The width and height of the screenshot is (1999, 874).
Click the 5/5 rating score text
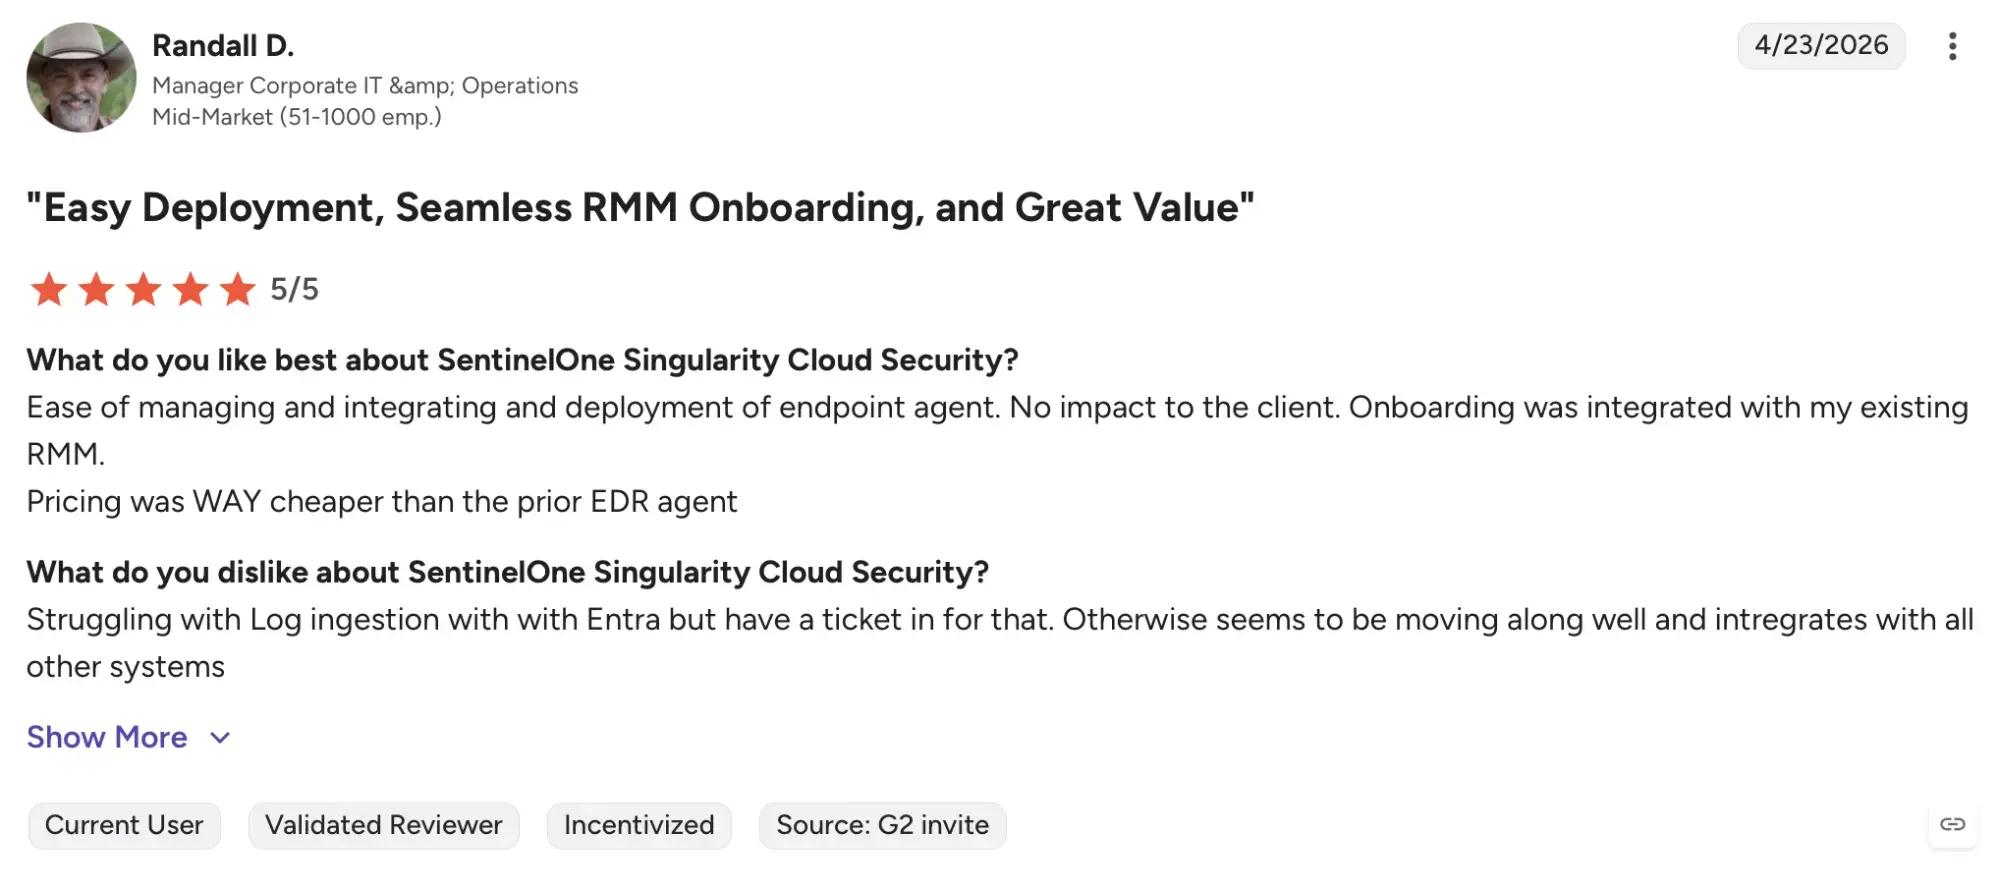click(x=294, y=289)
